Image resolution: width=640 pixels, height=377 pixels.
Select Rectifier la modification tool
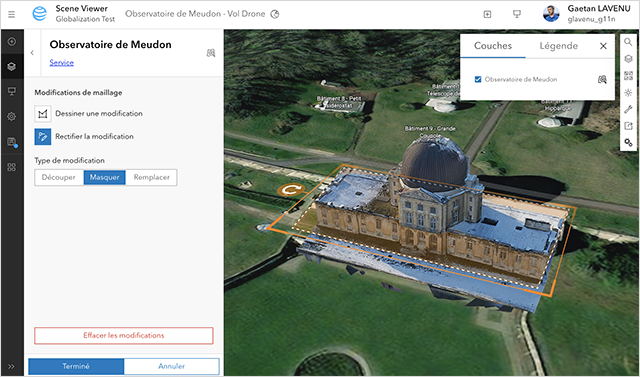tap(42, 137)
